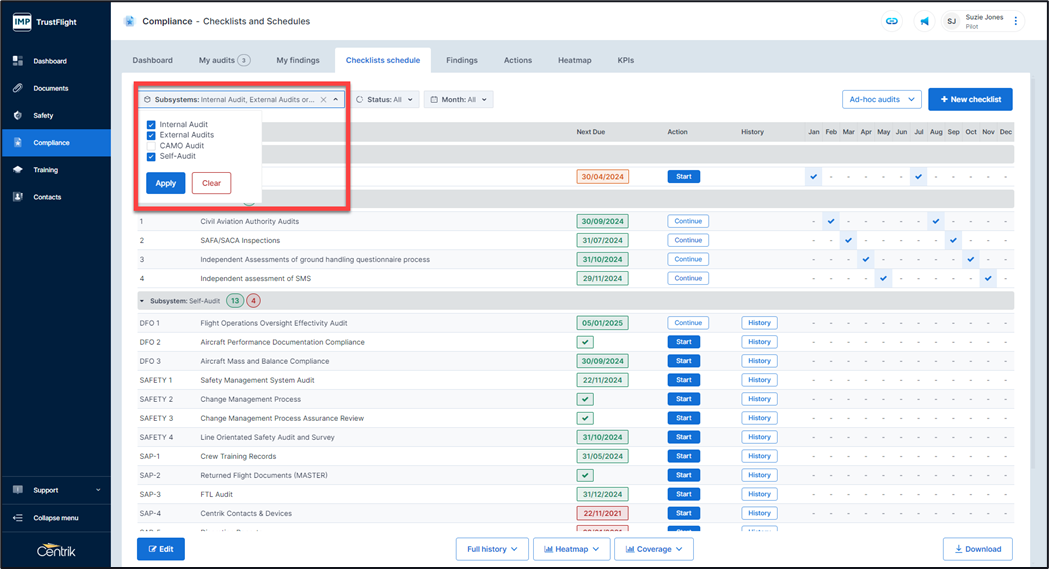The height and width of the screenshot is (569, 1049).
Task: Uncheck the Internal Audit checkbox
Action: tap(151, 125)
